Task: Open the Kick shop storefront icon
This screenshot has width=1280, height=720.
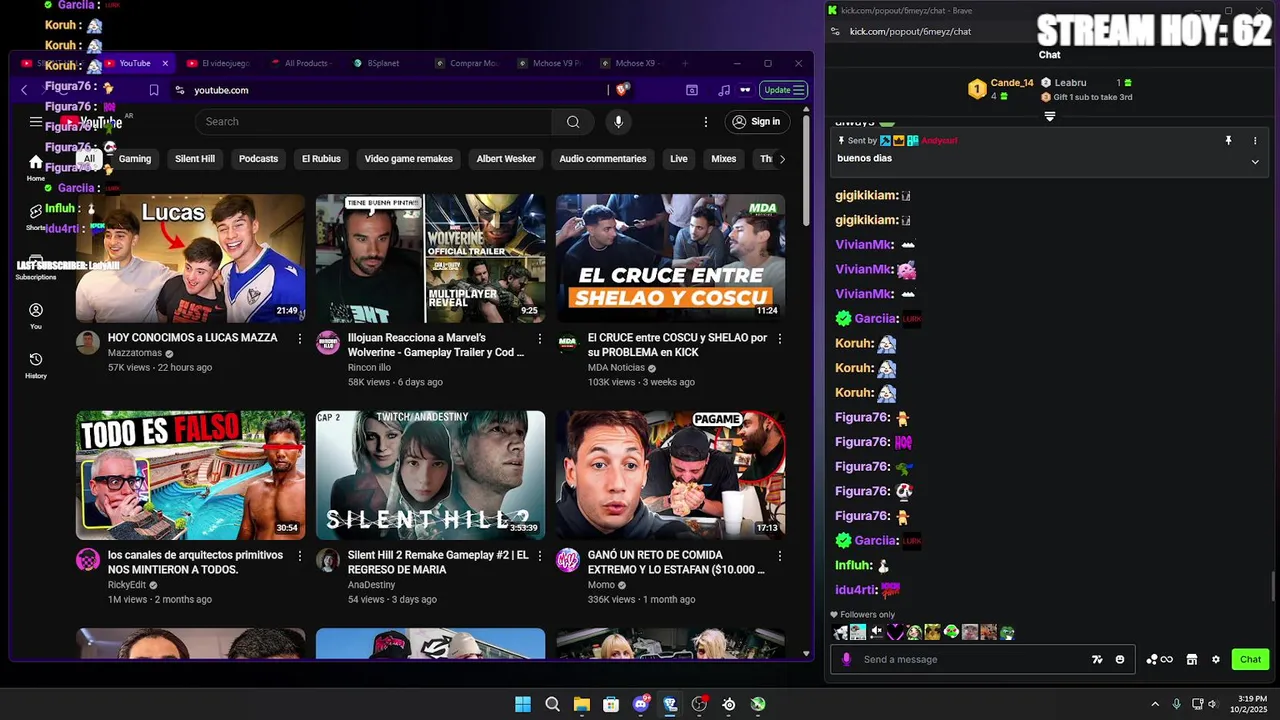Action: (1192, 660)
